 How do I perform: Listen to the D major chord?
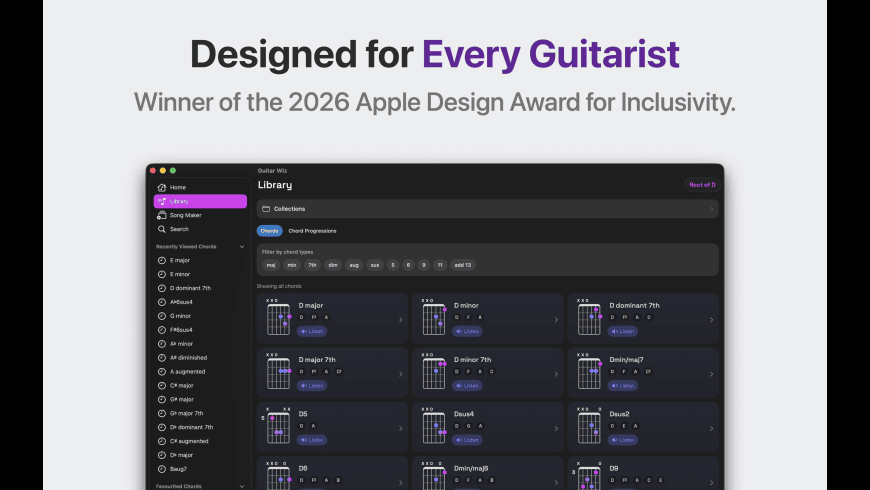point(312,331)
